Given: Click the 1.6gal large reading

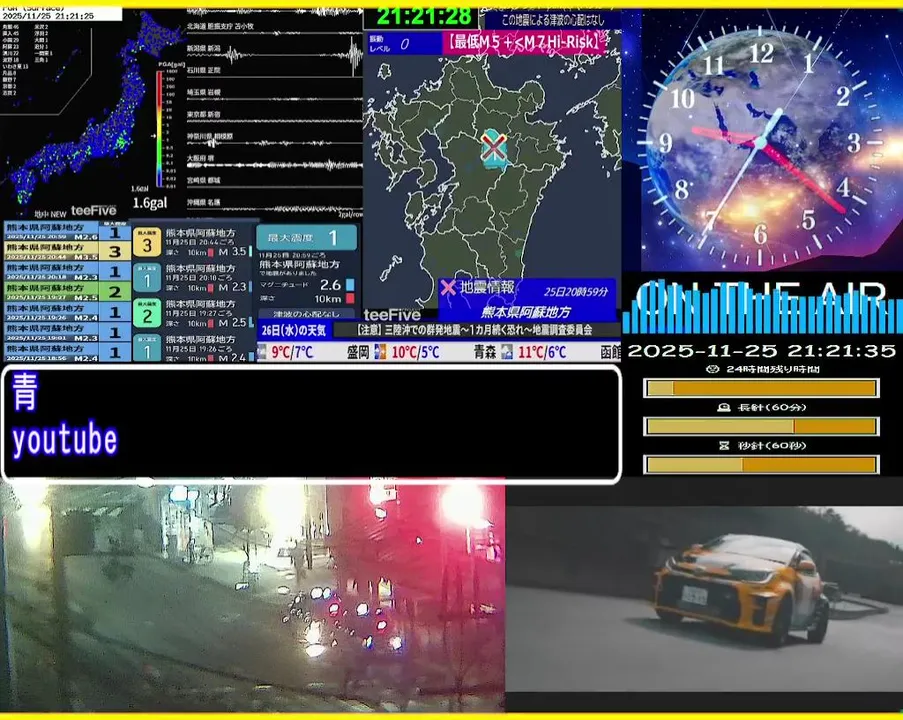Looking at the screenshot, I should (150, 203).
